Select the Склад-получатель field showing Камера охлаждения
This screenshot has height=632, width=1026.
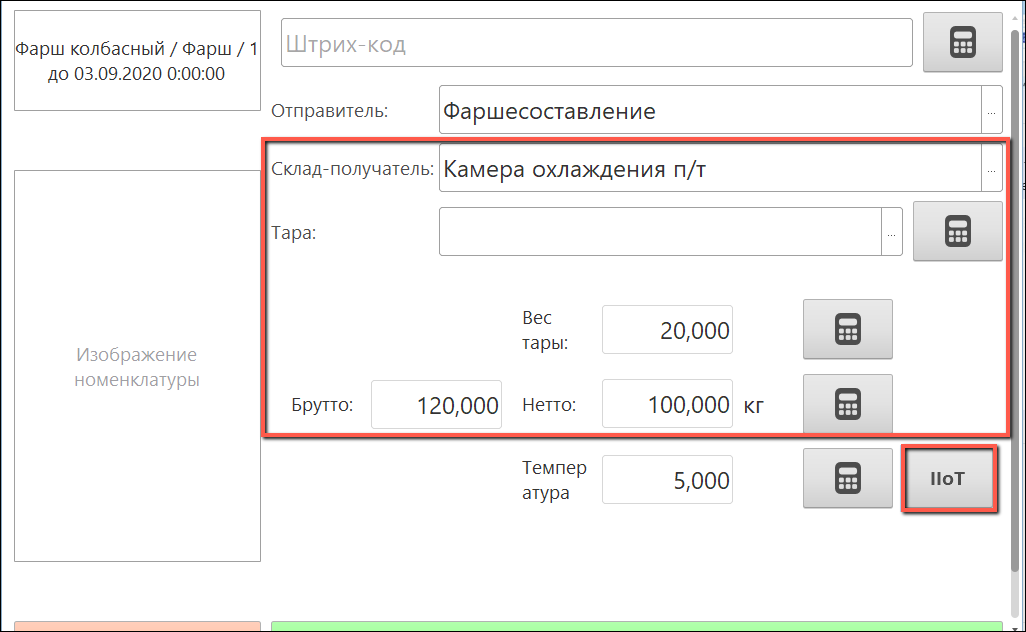710,169
